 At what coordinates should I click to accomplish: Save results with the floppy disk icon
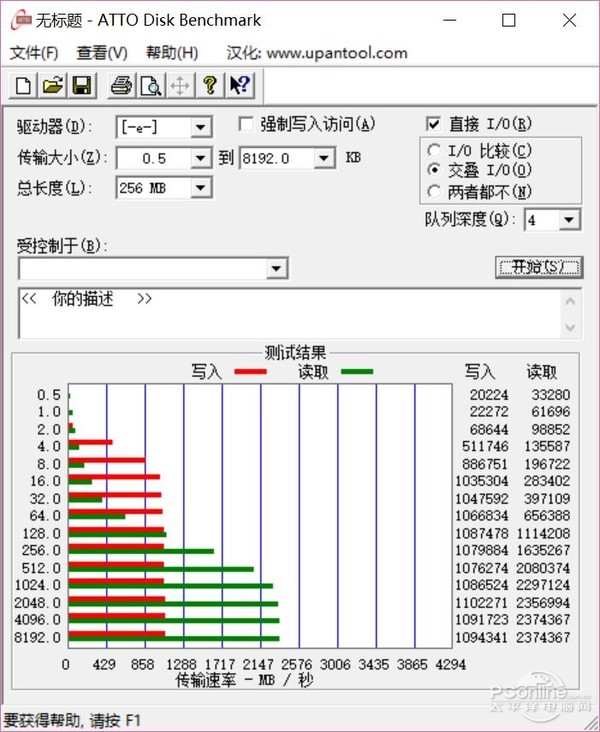pyautogui.click(x=82, y=86)
